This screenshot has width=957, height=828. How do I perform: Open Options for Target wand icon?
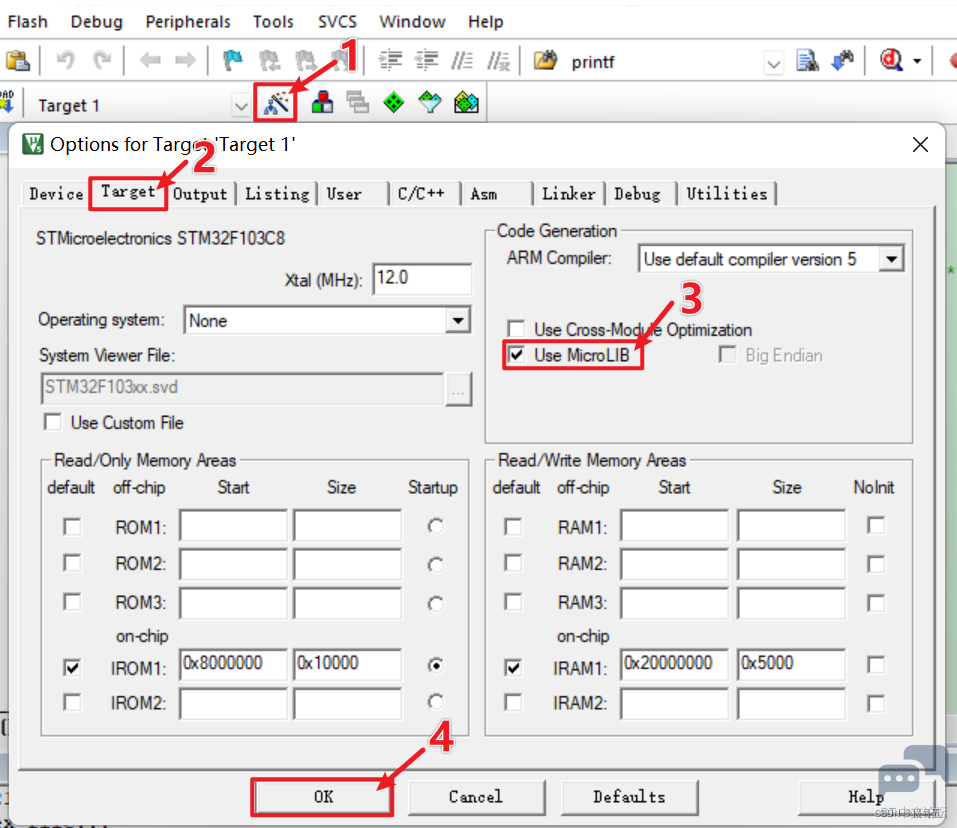point(276,103)
